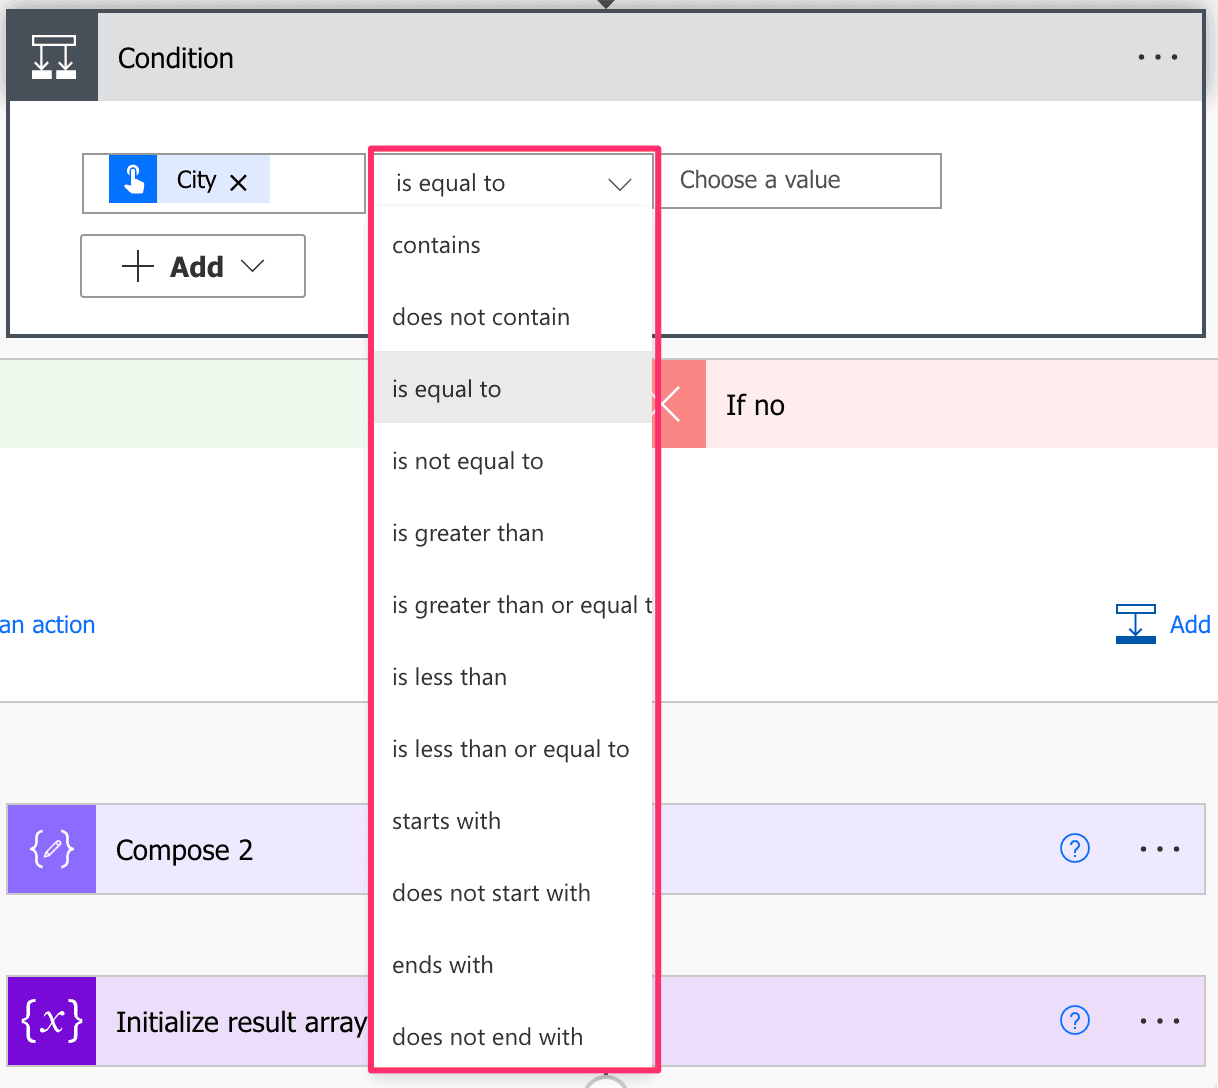Open the Condition card options menu

point(1157,57)
